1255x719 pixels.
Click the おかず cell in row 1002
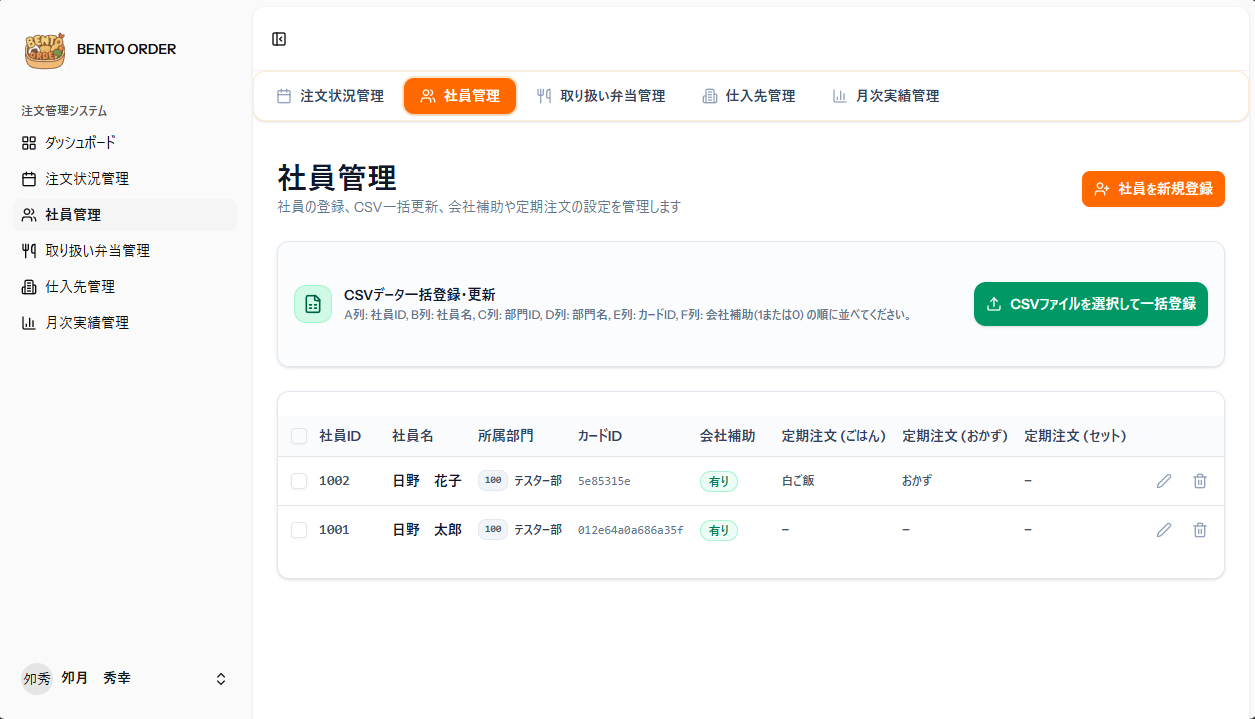(917, 481)
